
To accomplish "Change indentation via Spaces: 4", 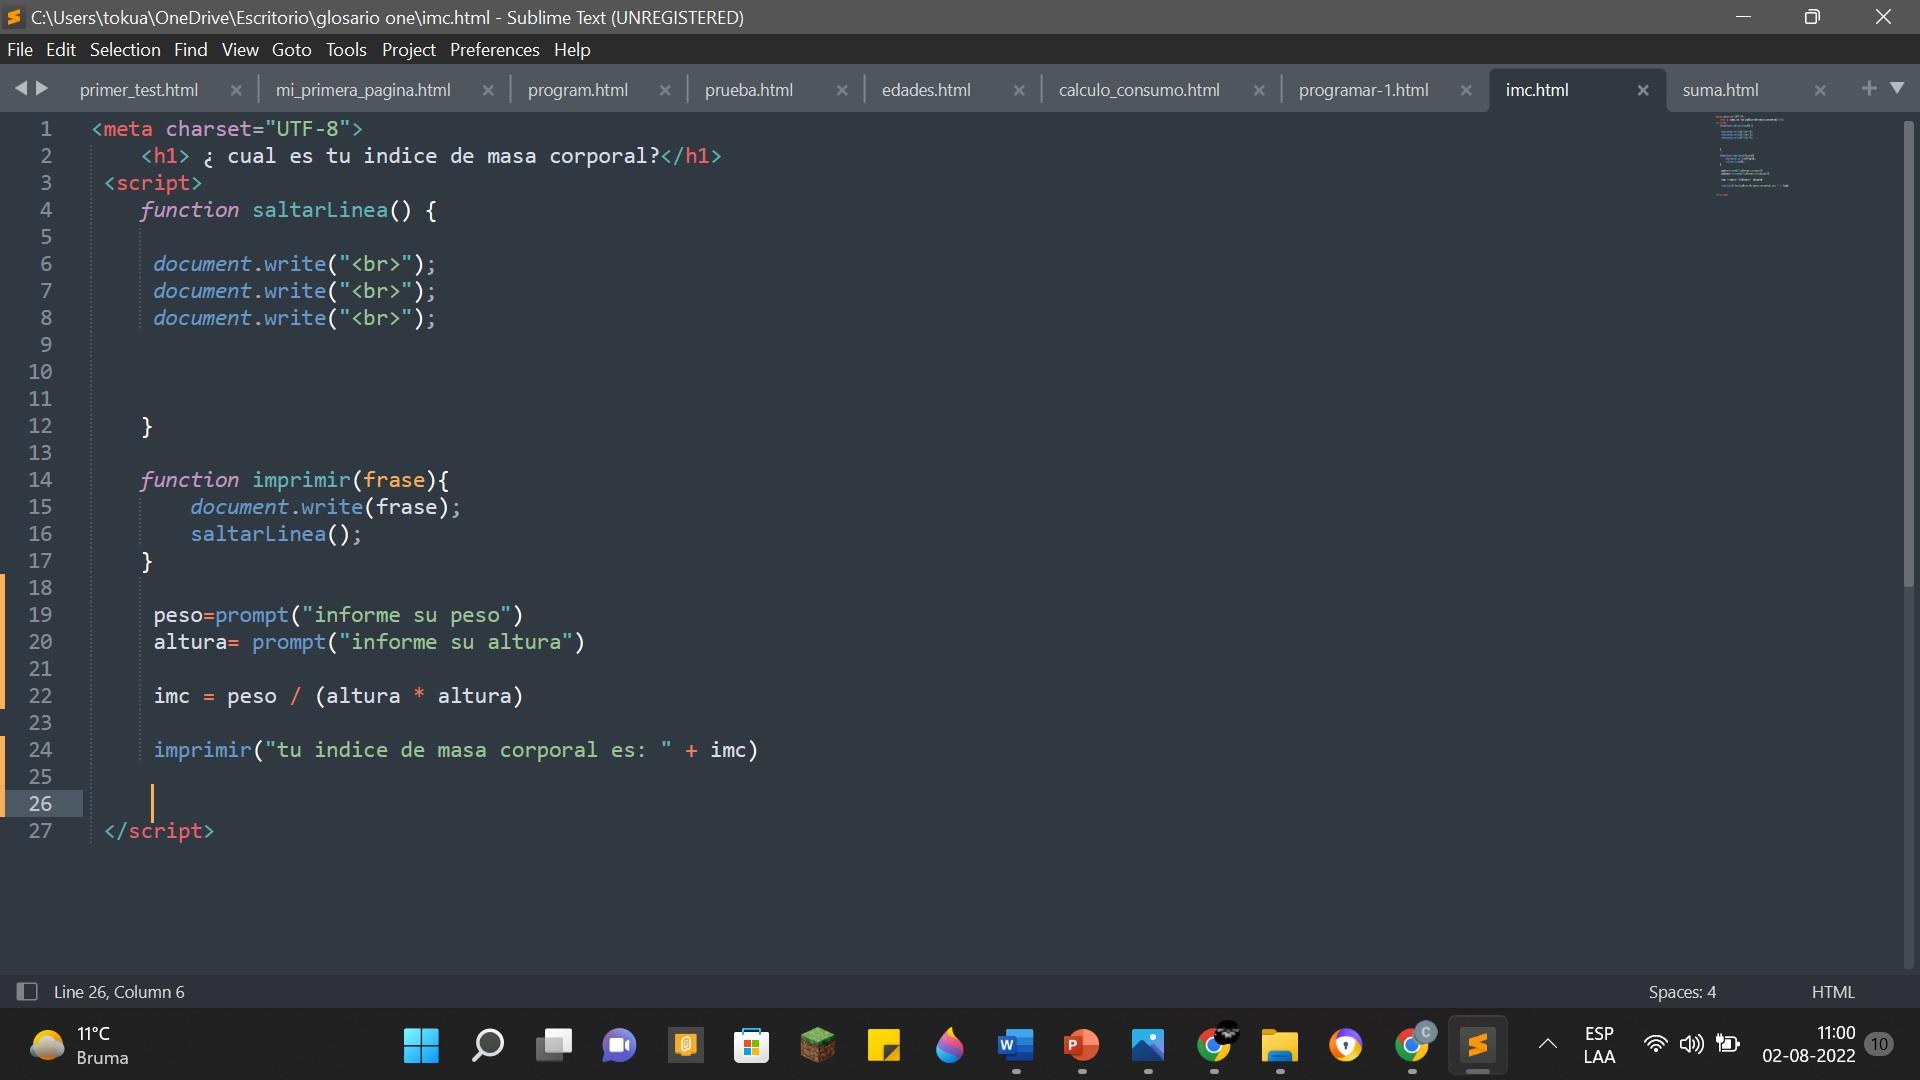I will pyautogui.click(x=1682, y=992).
